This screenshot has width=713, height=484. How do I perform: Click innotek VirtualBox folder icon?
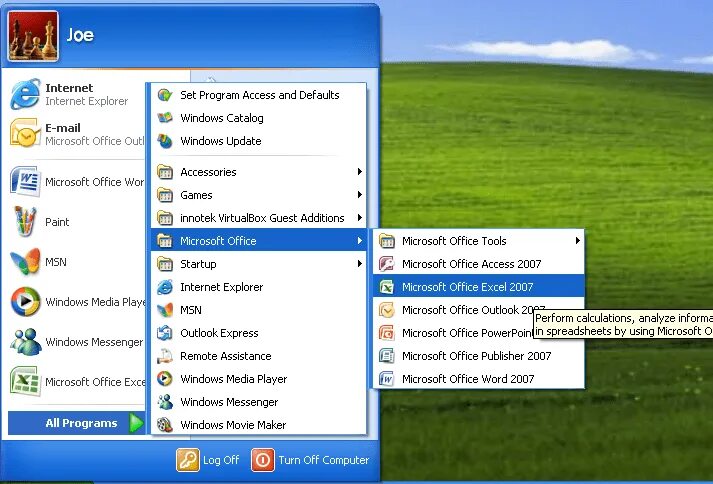click(165, 218)
